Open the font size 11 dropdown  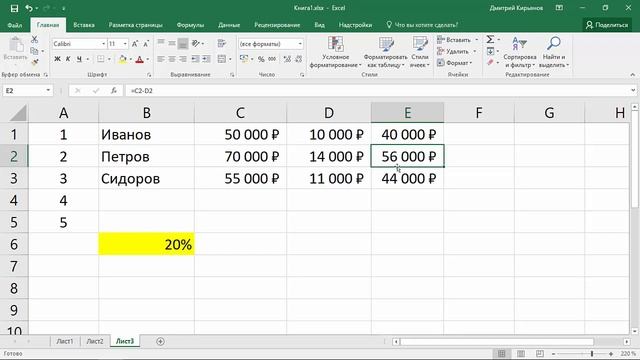click(125, 44)
